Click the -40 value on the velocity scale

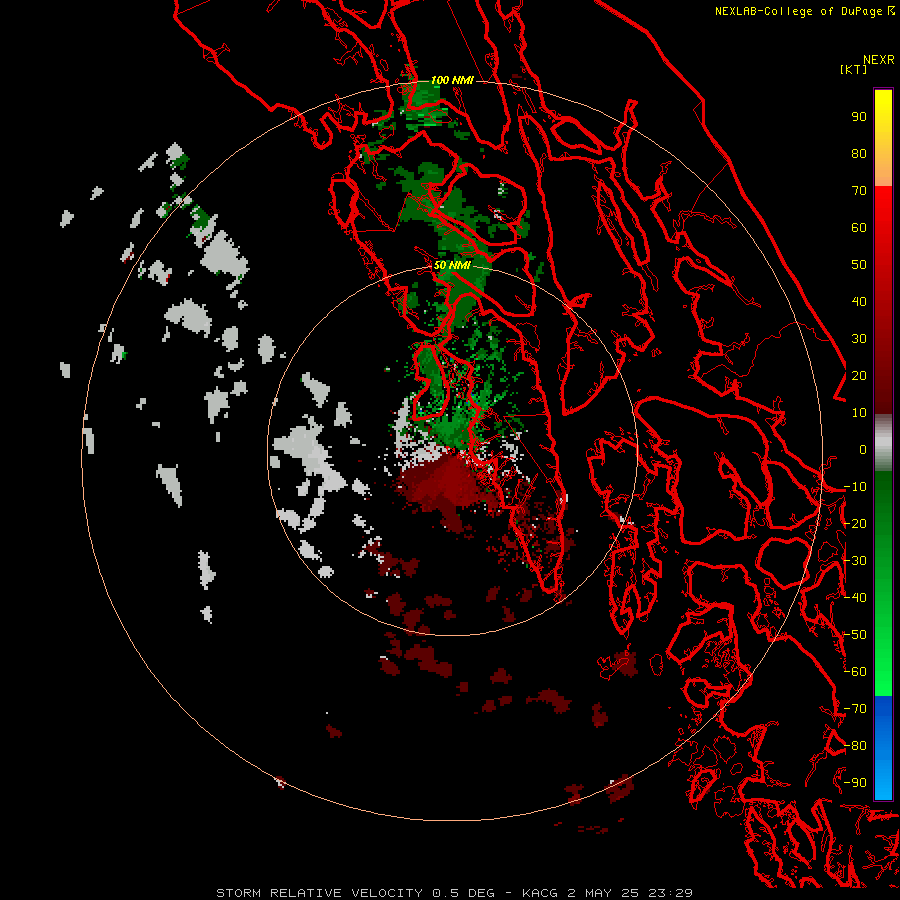point(855,598)
